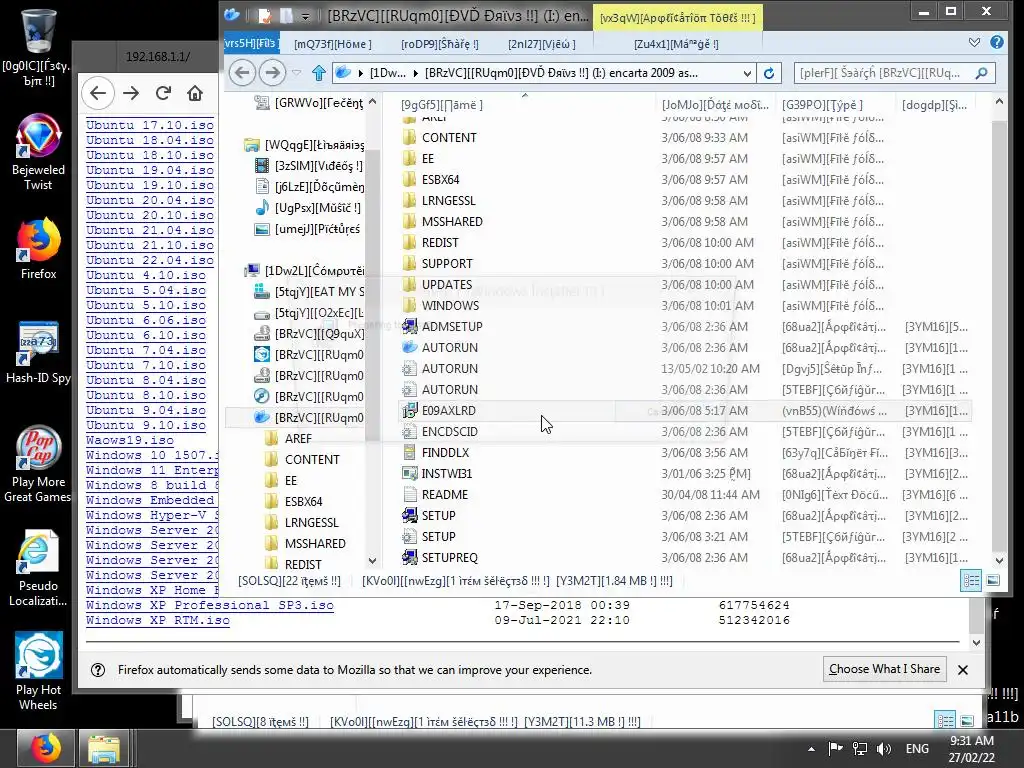This screenshot has width=1024, height=768.
Task: Open Play Hot Wheels desktop shortcut
Action: pyautogui.click(x=38, y=671)
